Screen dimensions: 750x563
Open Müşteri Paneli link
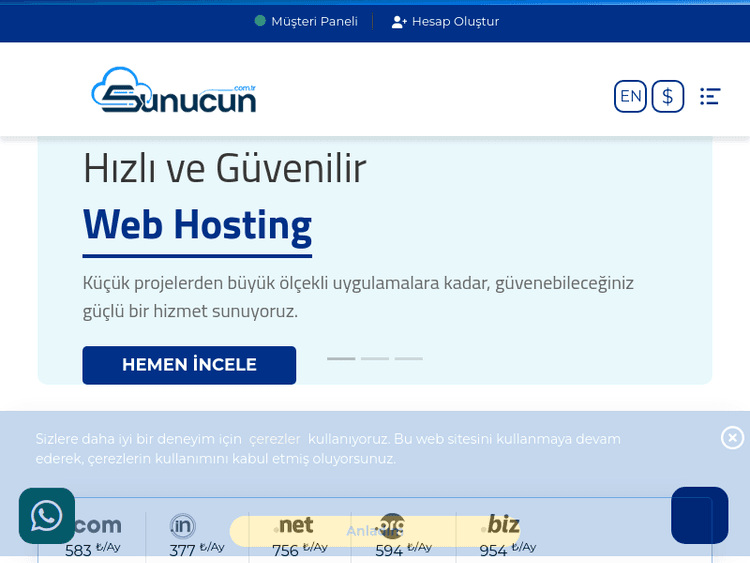pos(306,21)
